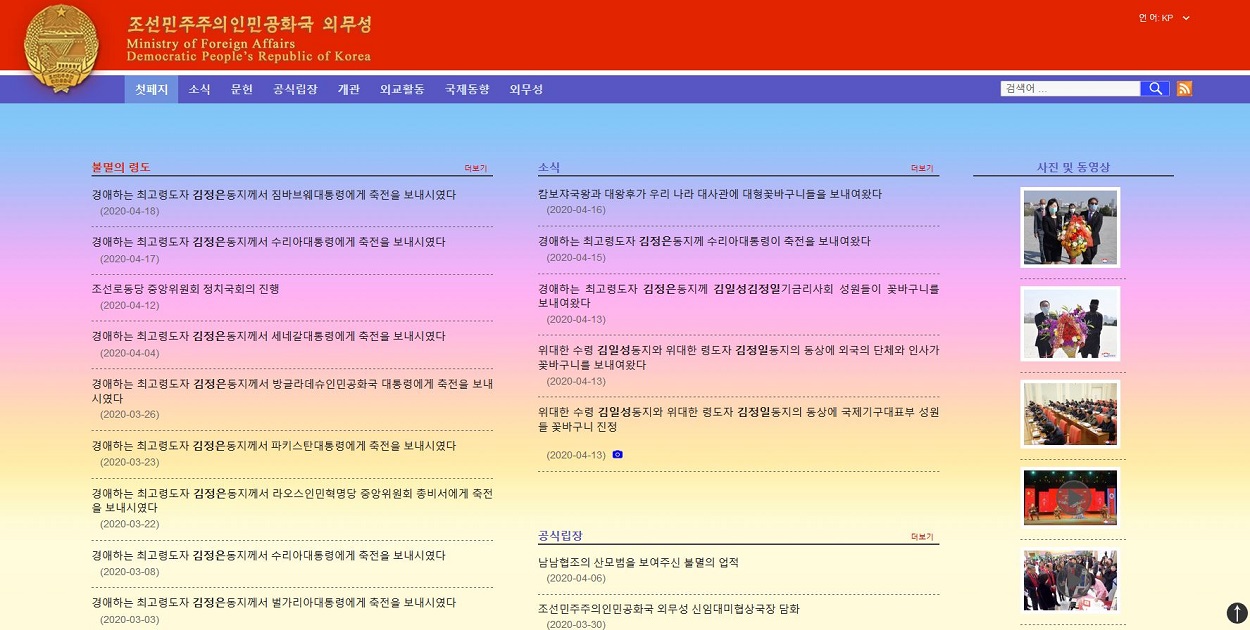1250x630 pixels.
Task: Click the date (2020-04-06)
Action: 576,578
